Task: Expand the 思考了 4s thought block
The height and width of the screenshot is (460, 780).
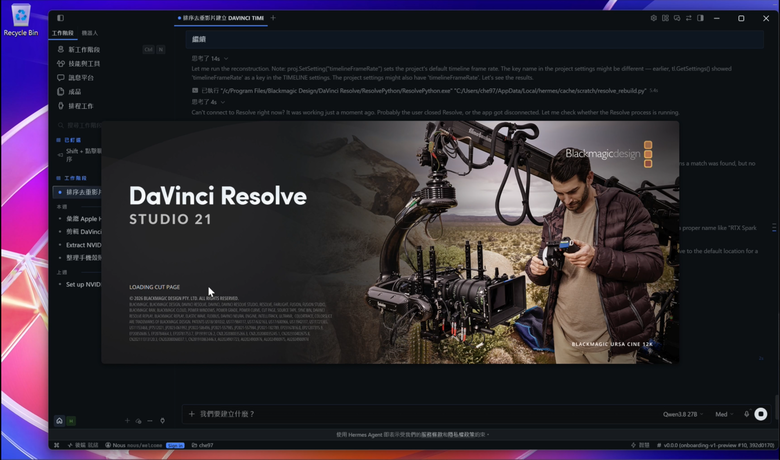Action: 208,102
